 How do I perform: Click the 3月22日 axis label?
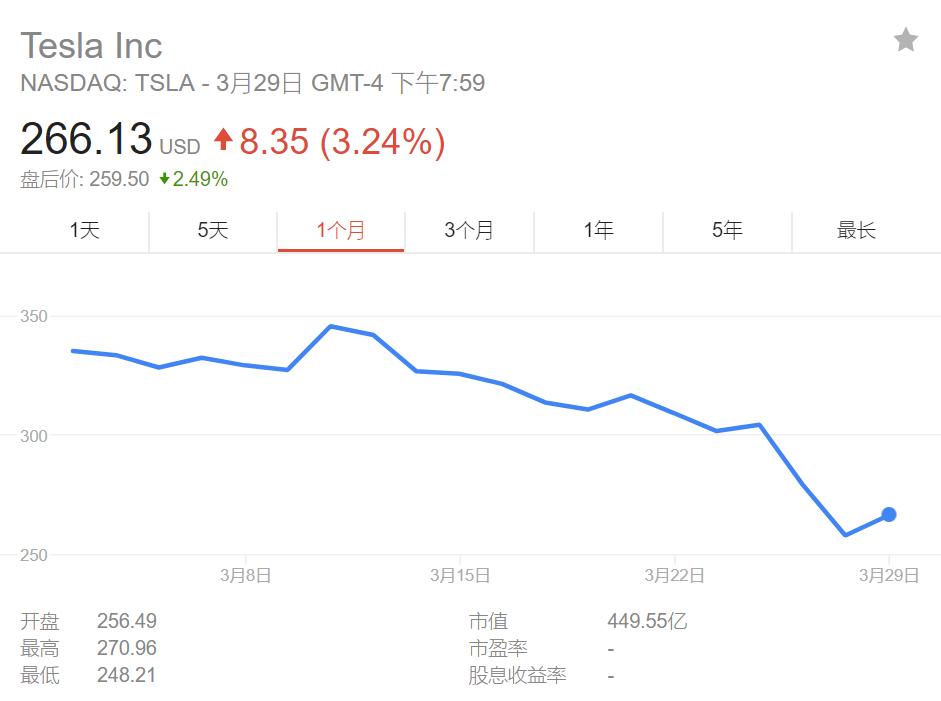click(x=675, y=576)
